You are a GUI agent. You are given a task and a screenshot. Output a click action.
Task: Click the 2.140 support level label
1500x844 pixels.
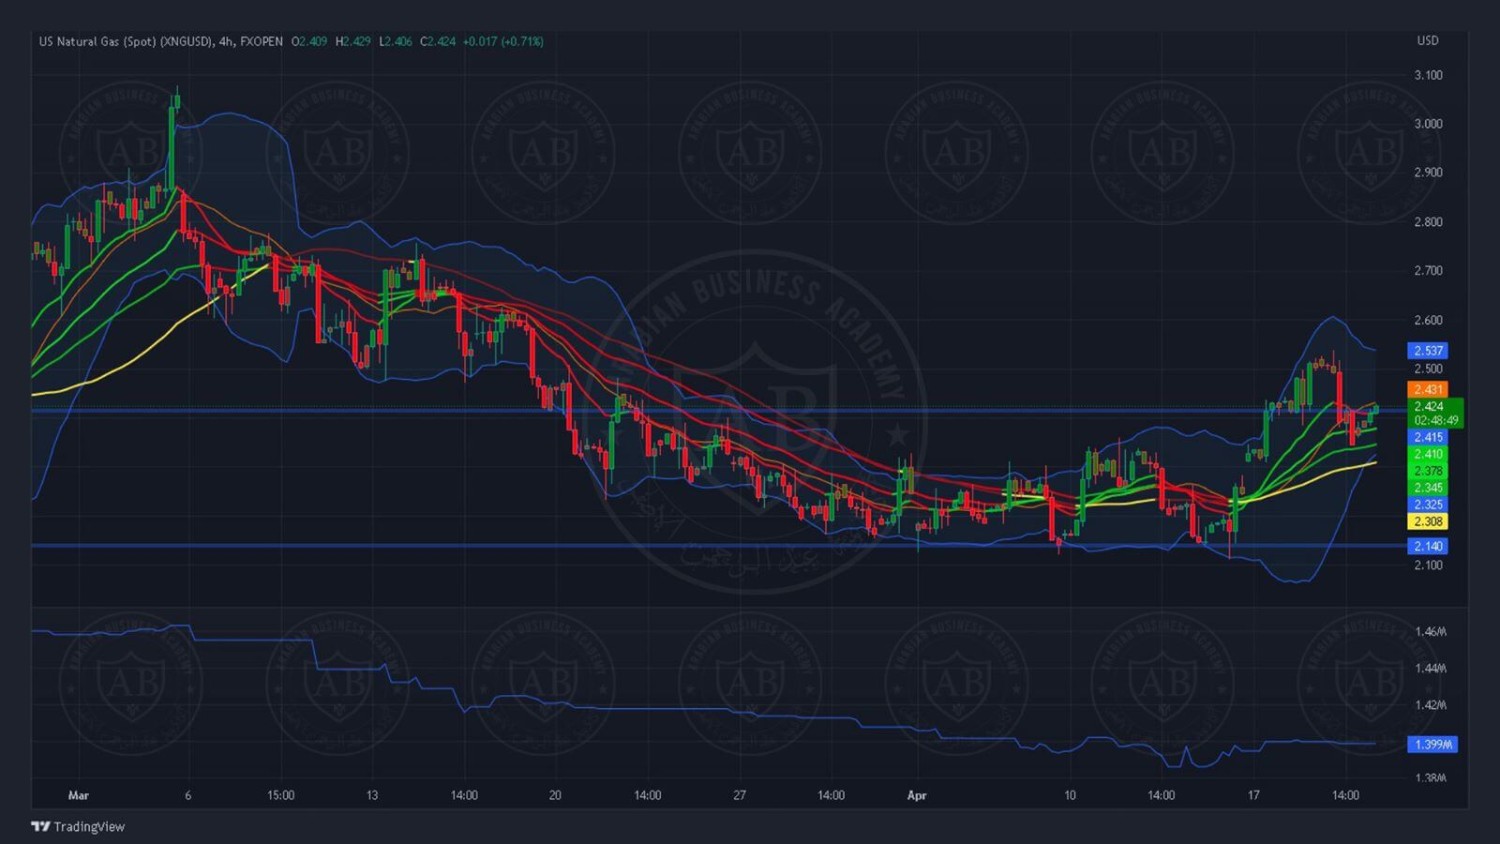tap(1428, 546)
